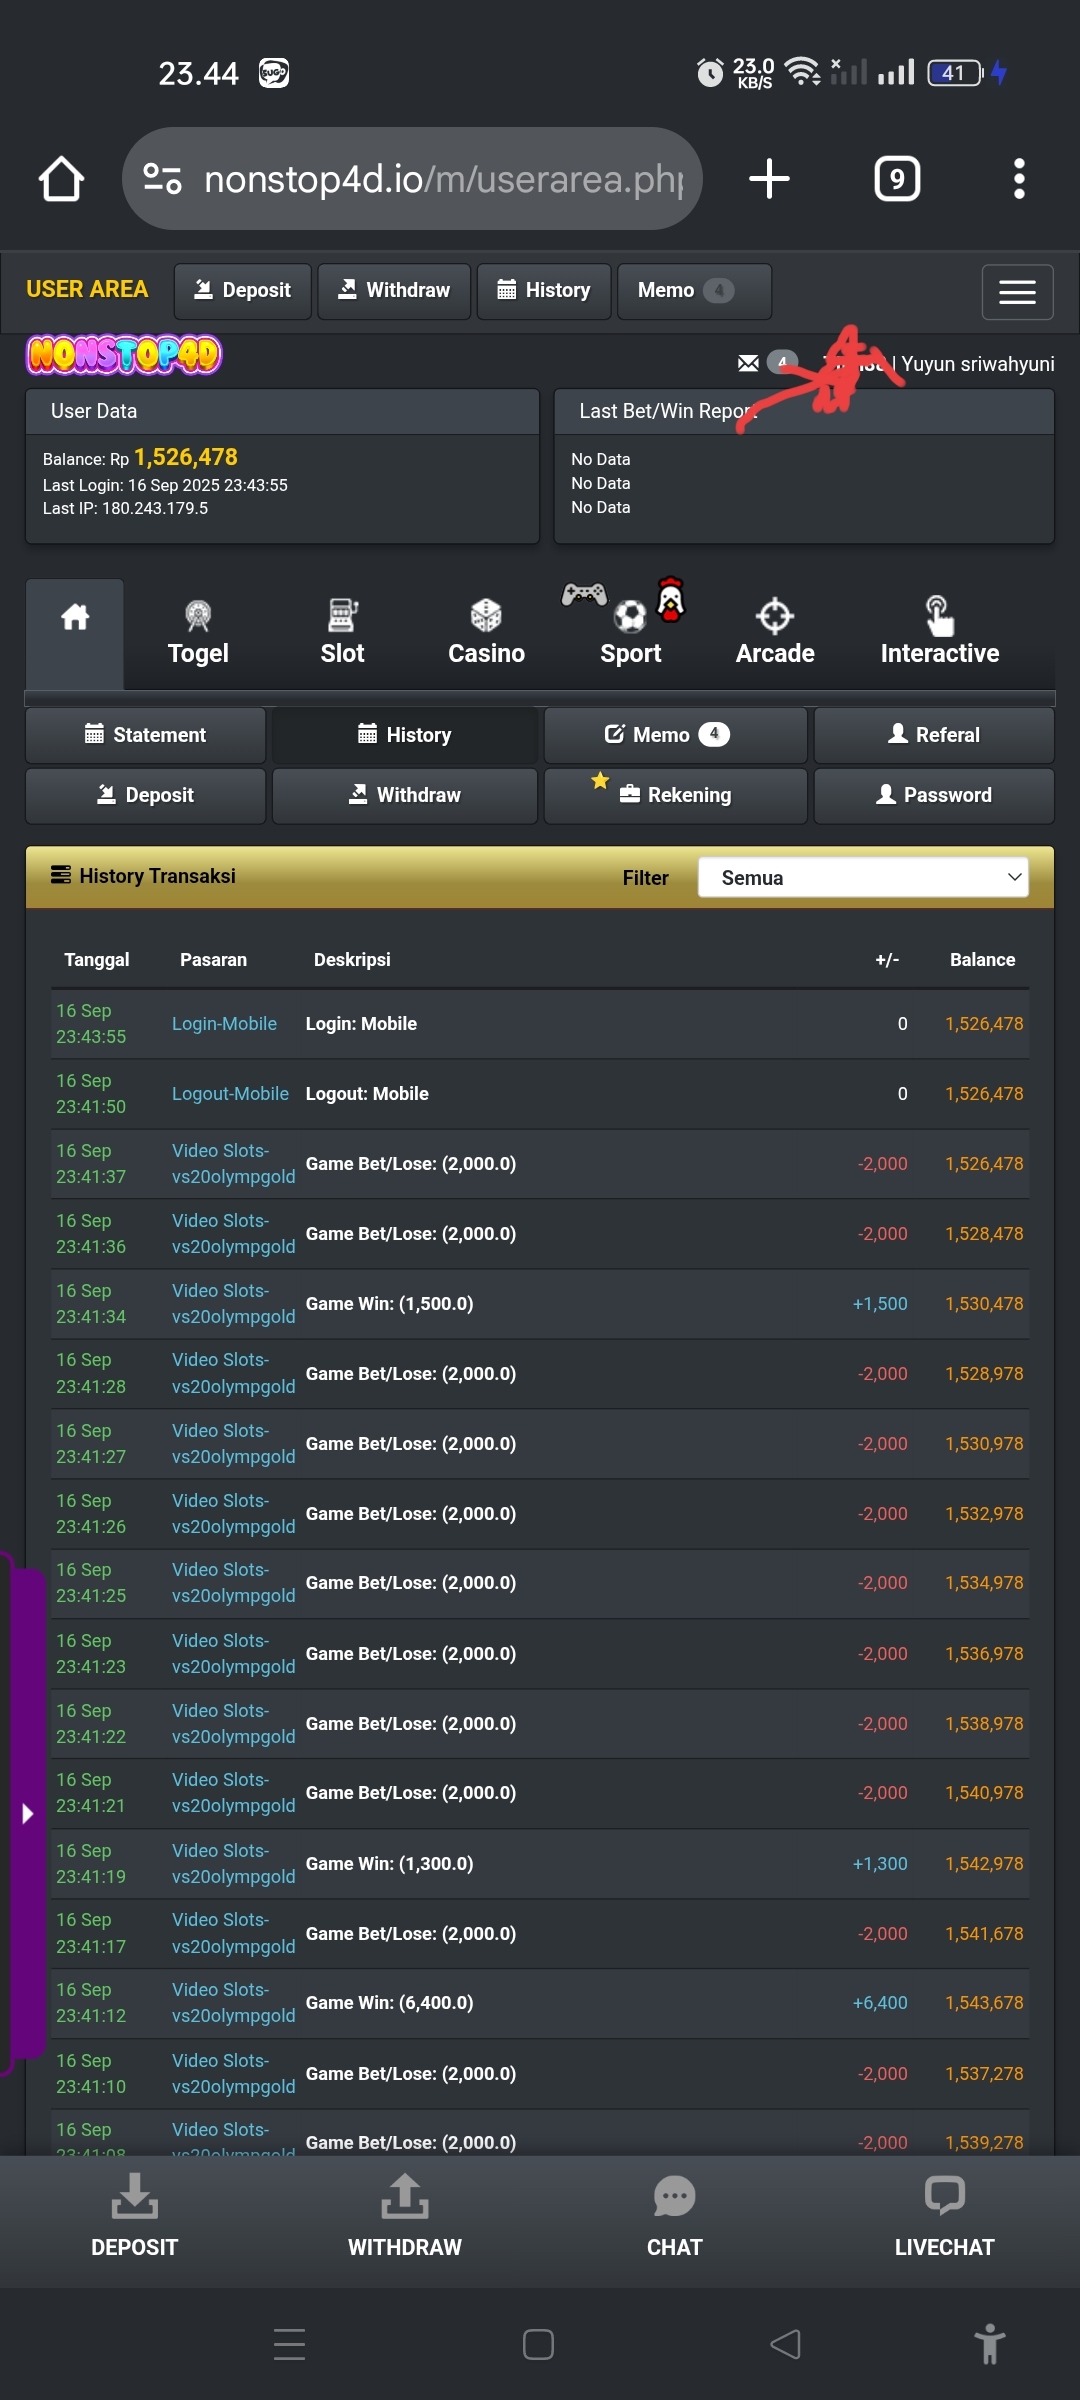Open the Casino games category

coord(486,633)
